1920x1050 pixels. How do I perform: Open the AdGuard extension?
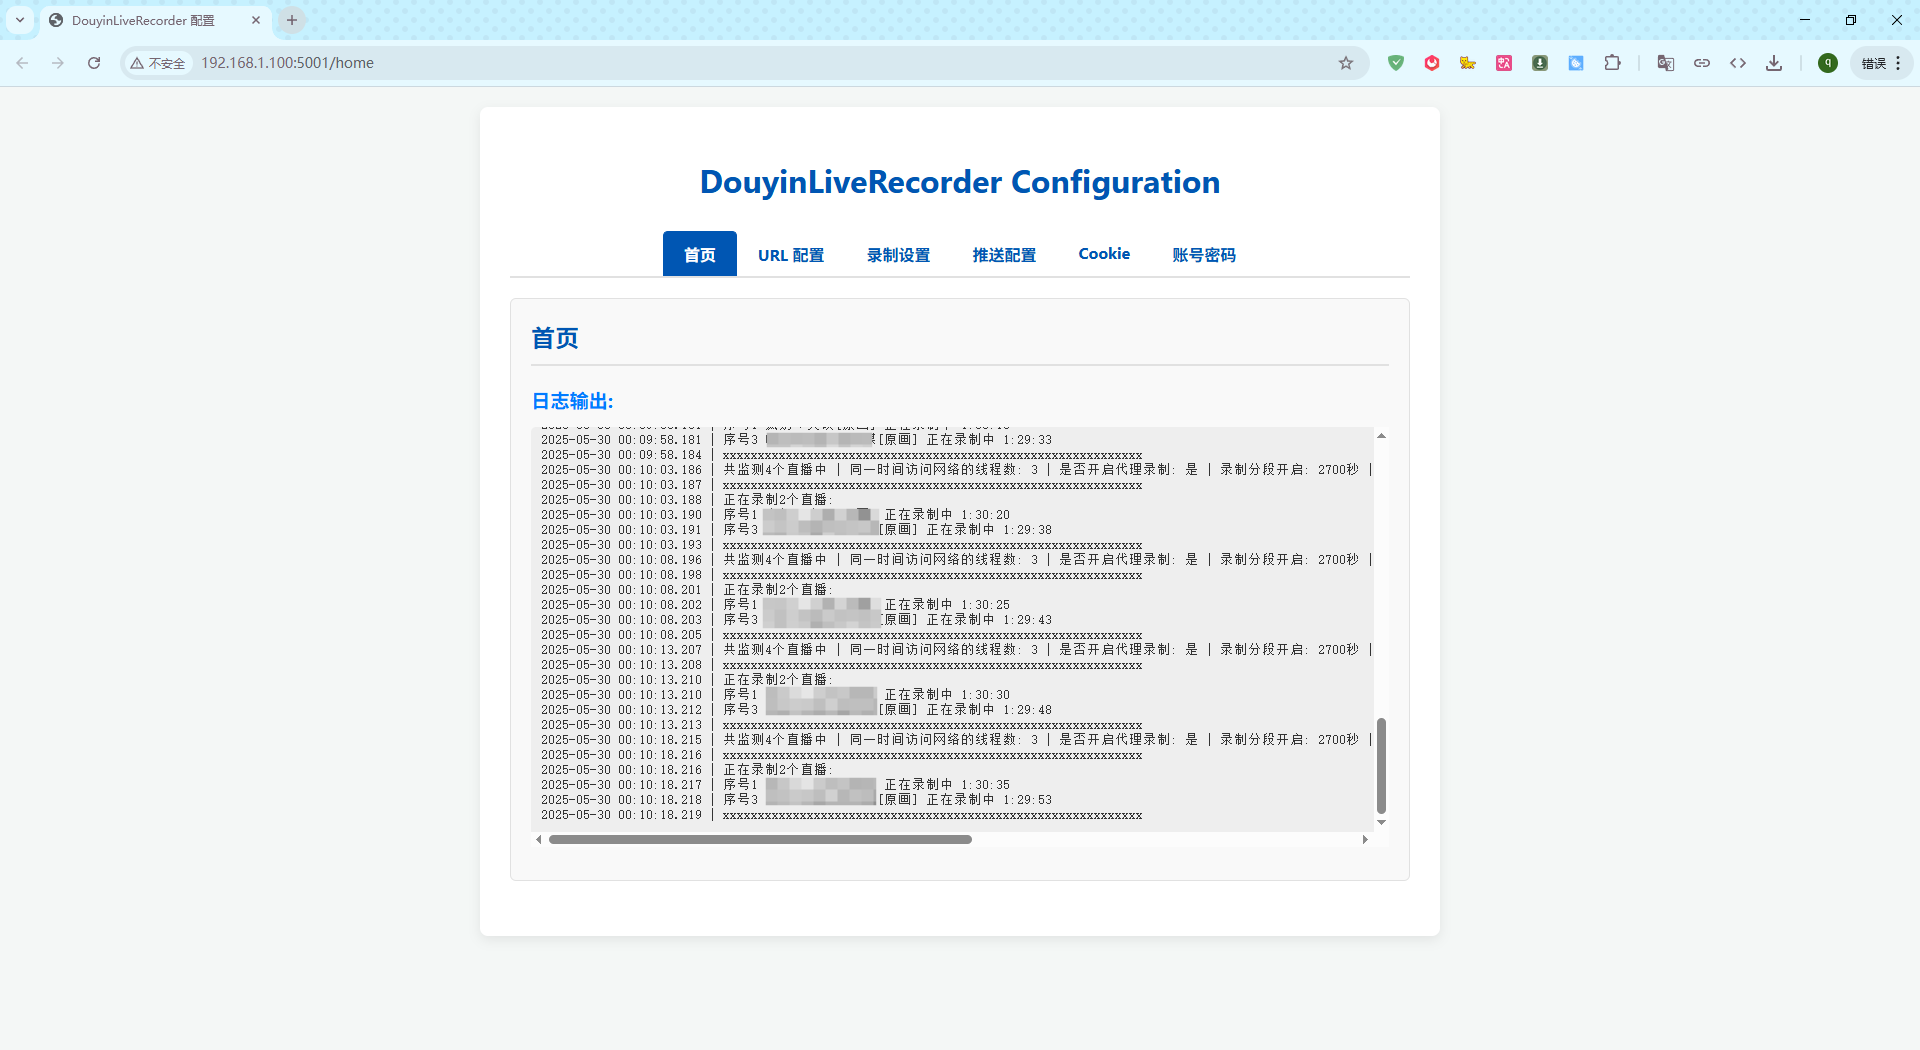tap(1396, 62)
